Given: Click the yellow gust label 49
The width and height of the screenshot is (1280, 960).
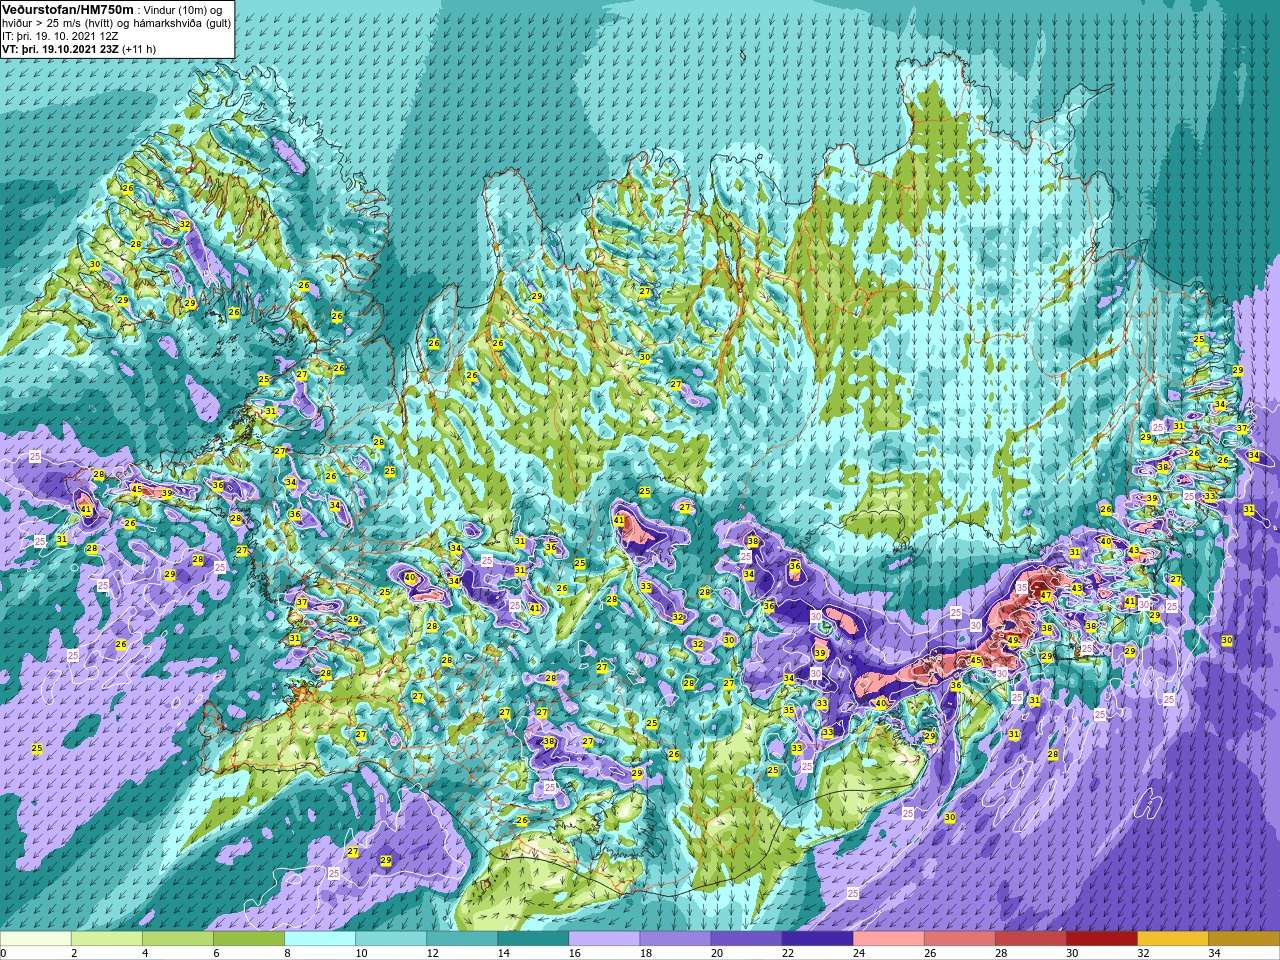Looking at the screenshot, I should [x=1013, y=641].
